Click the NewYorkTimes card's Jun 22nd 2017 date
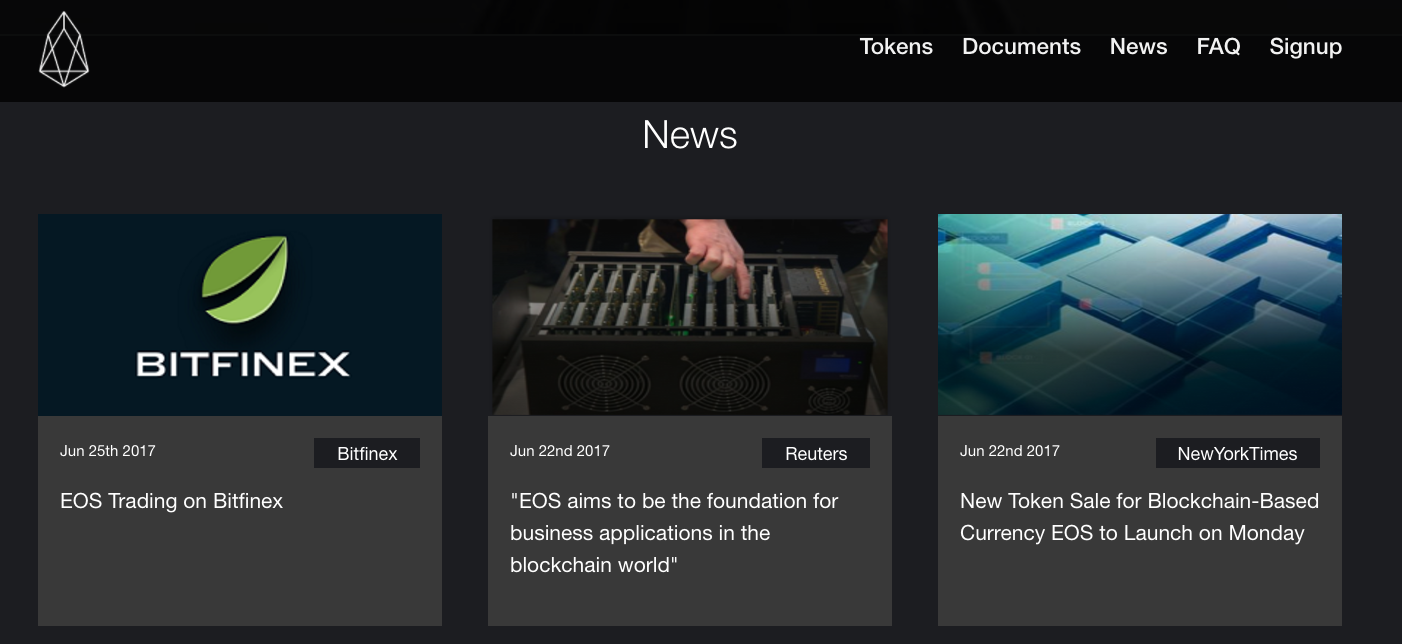Viewport: 1402px width, 644px height. (x=1010, y=451)
